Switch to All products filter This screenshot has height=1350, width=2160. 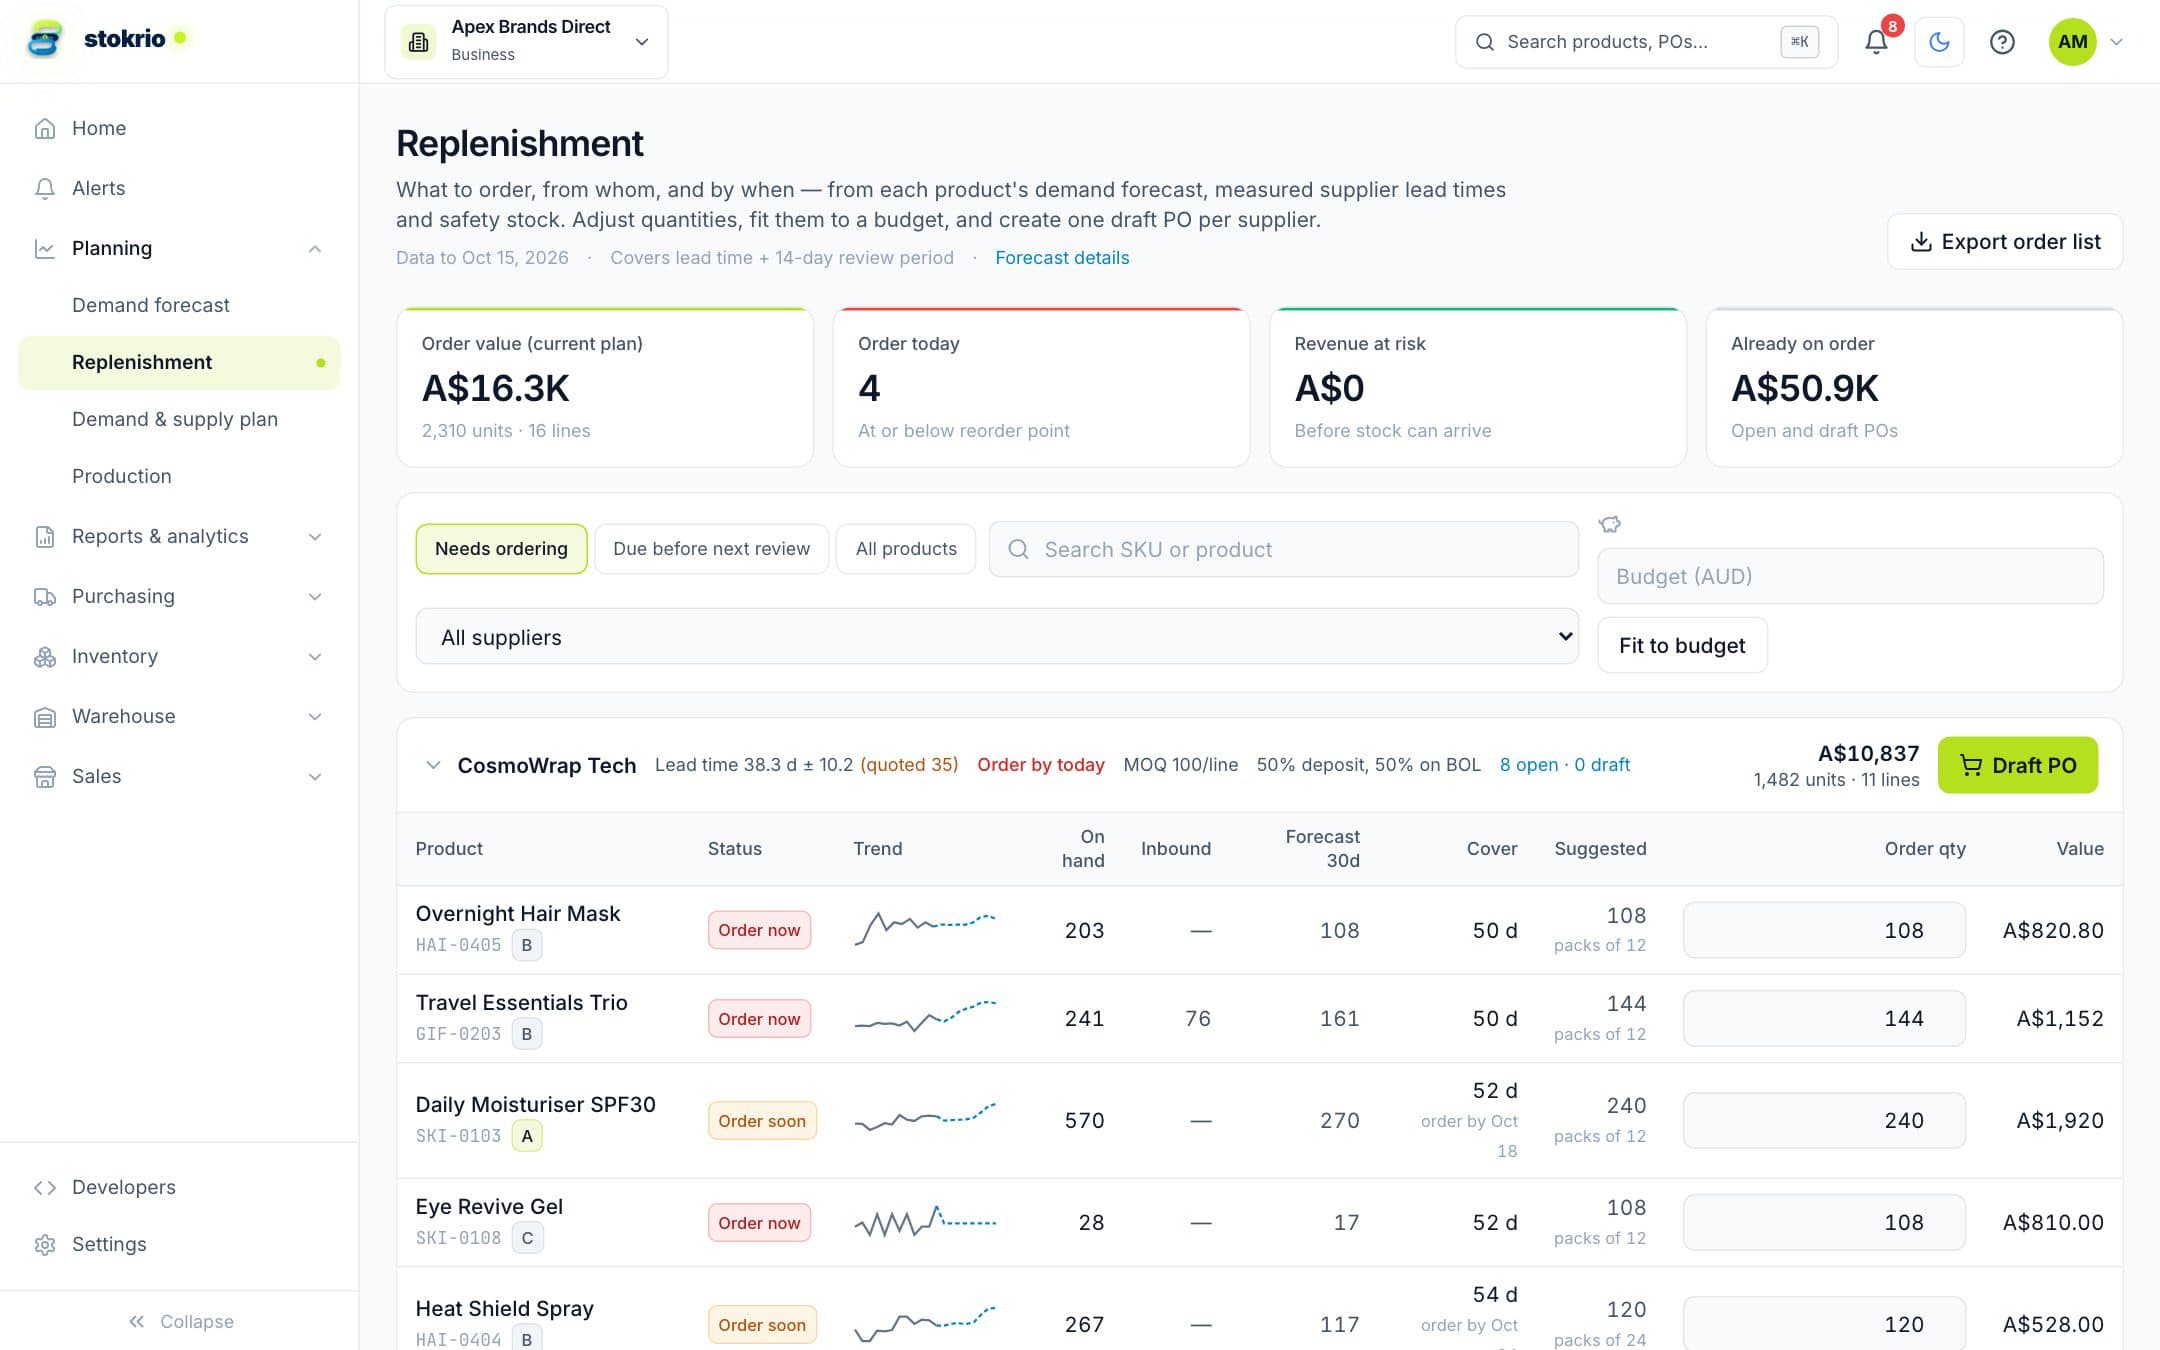(x=906, y=549)
